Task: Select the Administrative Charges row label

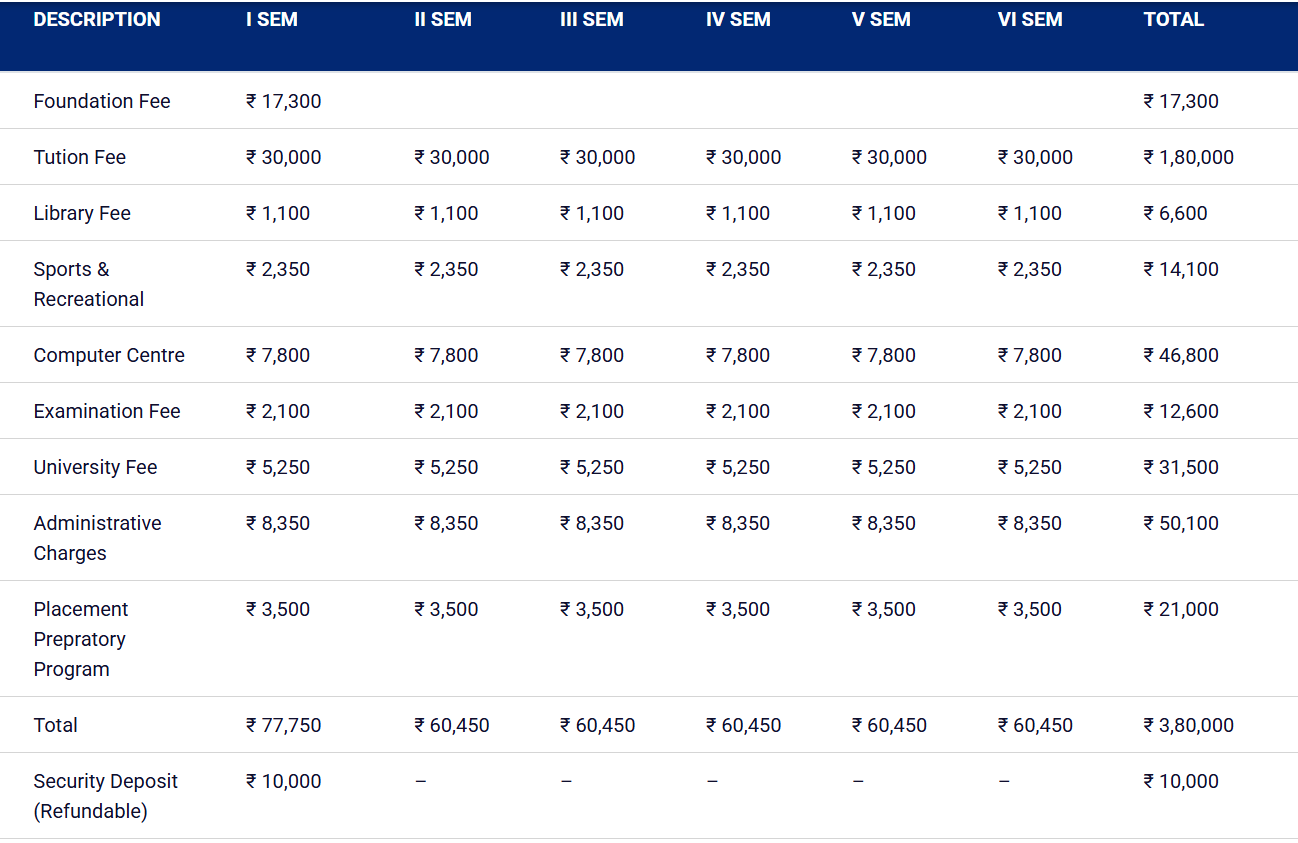Action: [x=97, y=538]
